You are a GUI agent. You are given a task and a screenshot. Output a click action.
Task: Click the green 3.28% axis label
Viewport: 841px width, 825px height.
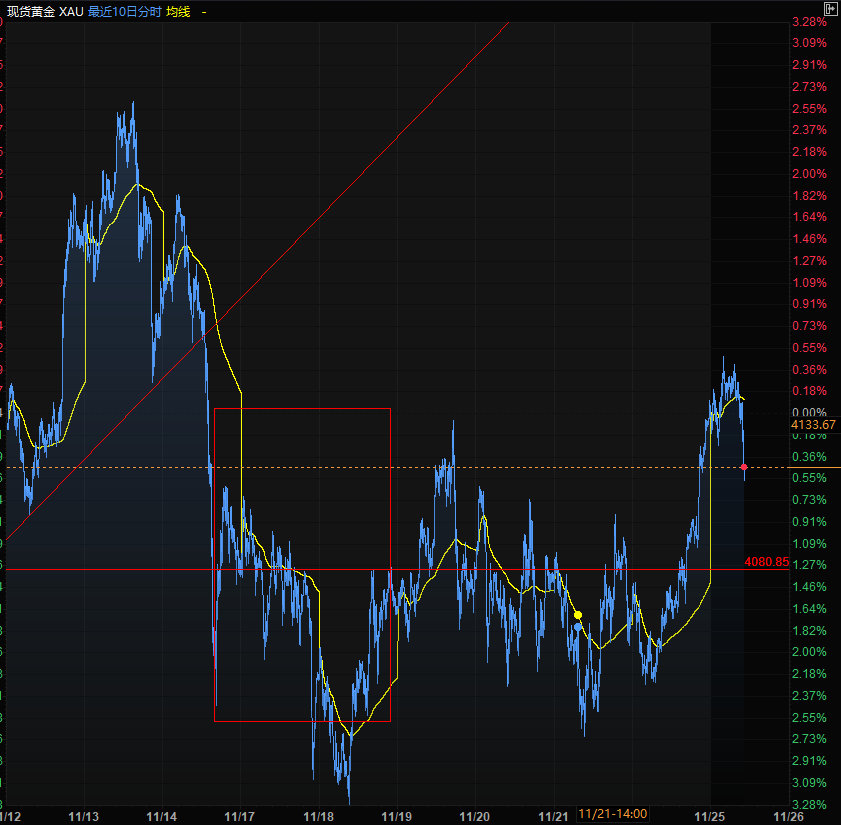[x=809, y=804]
